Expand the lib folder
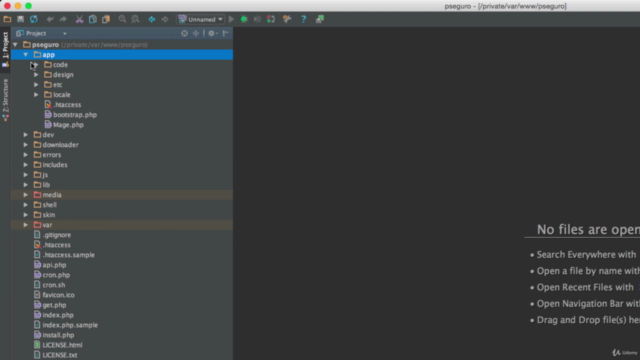 coord(26,184)
